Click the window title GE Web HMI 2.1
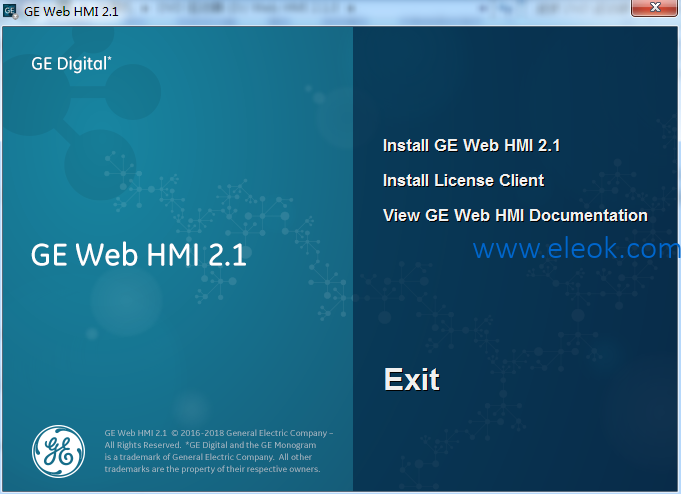Screen dimensions: 681x494 pyautogui.click(x=71, y=12)
